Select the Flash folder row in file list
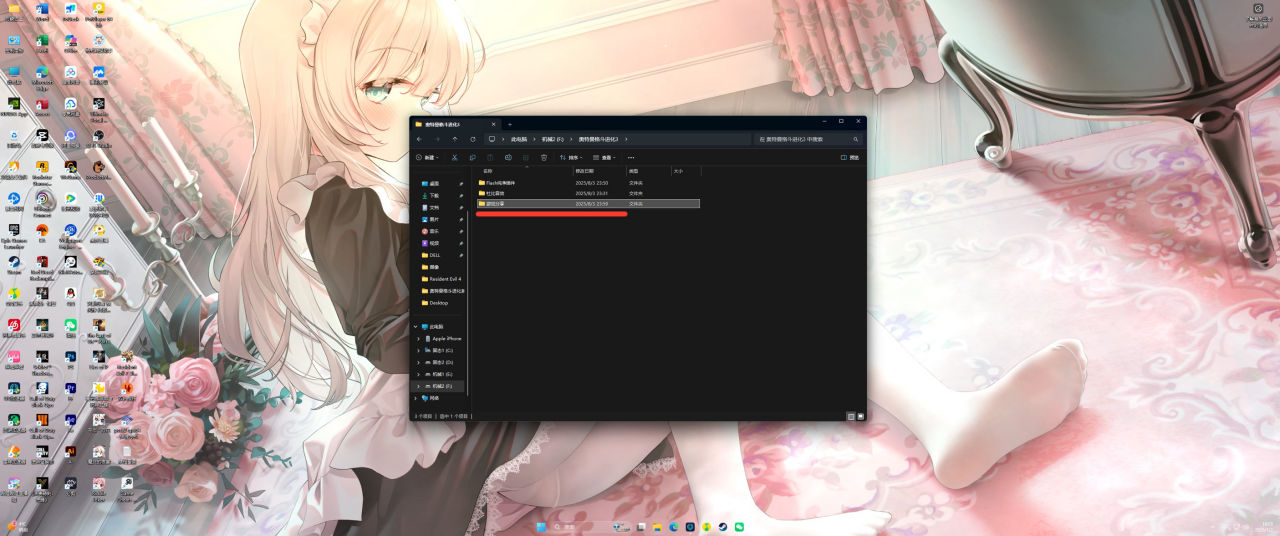The height and width of the screenshot is (536, 1280). [588, 183]
